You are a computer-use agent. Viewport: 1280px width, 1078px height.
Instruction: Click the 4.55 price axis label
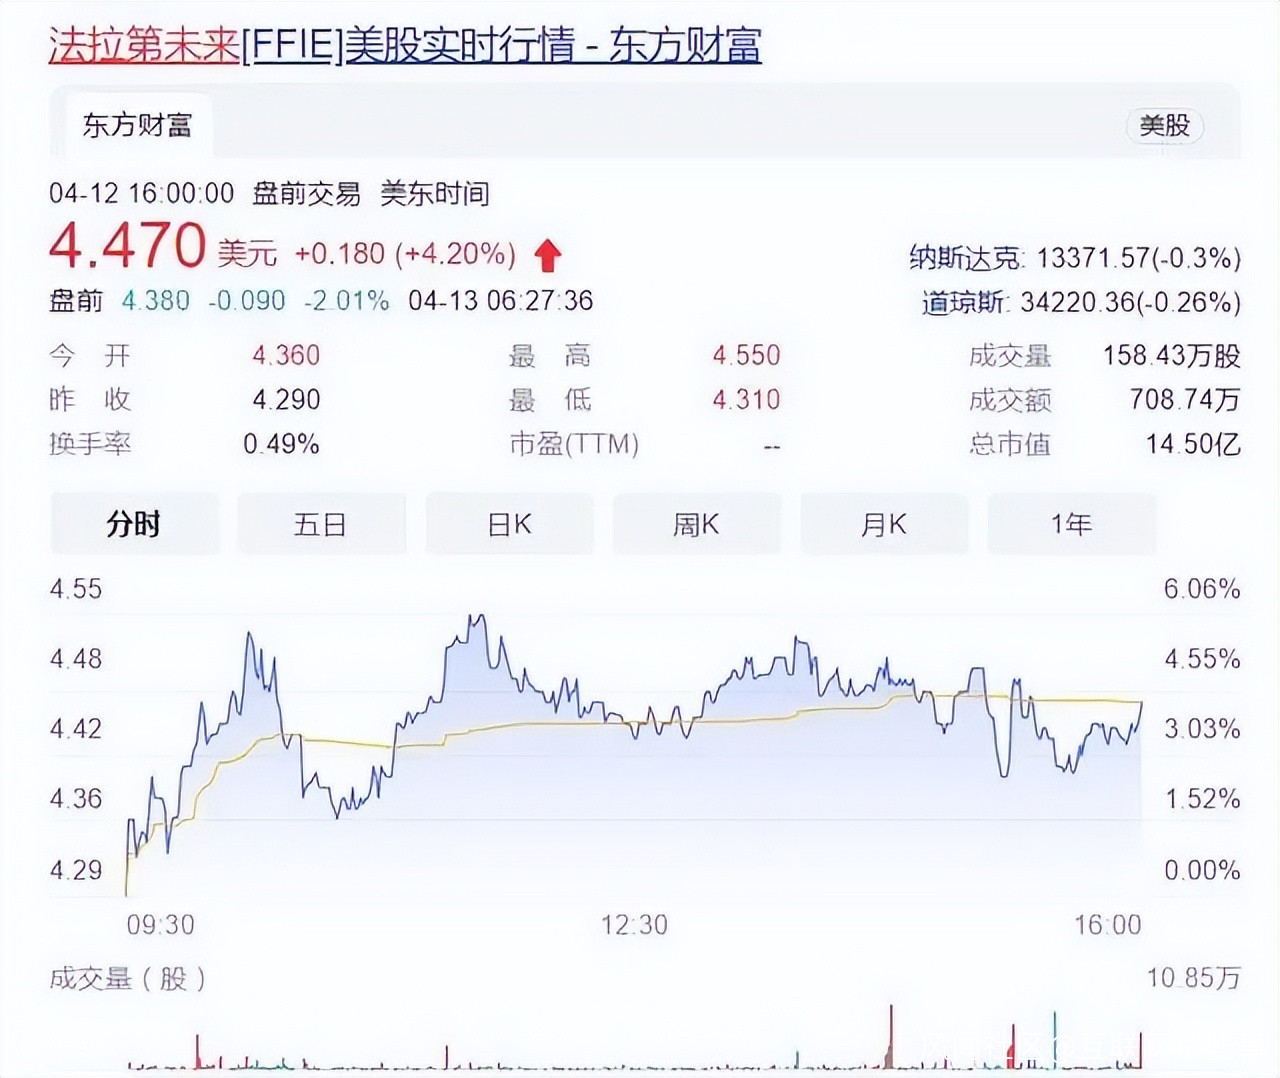tap(76, 588)
